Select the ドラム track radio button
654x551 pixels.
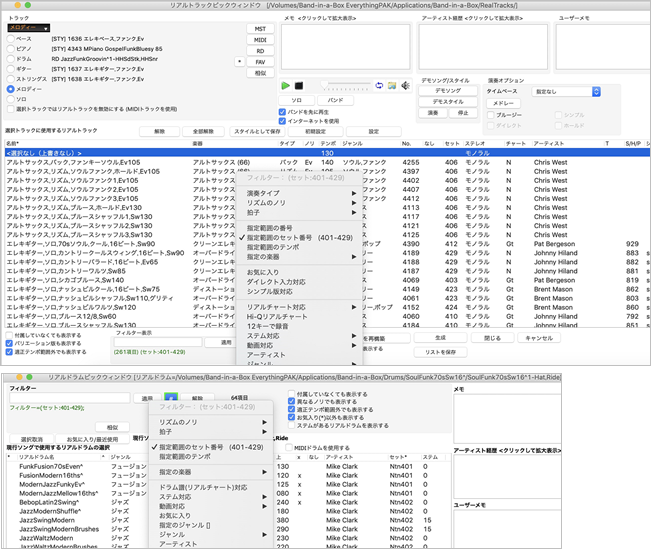[11, 59]
